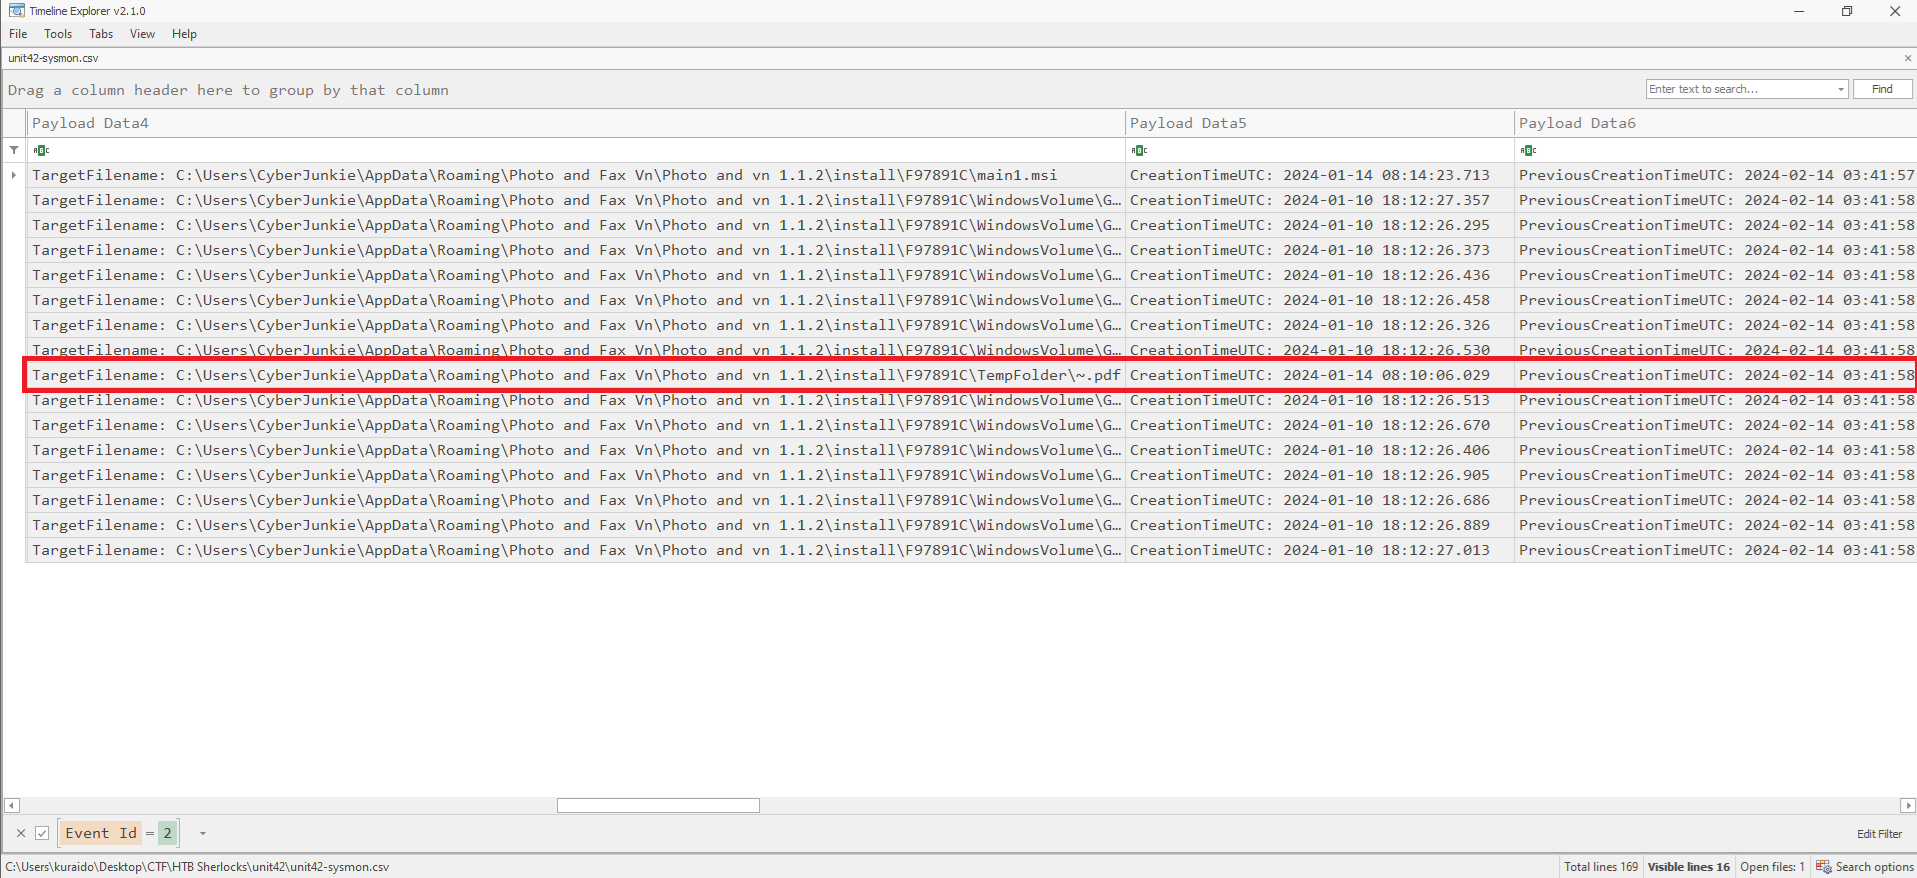Image resolution: width=1917 pixels, height=878 pixels.
Task: Click the ABC filter icon under Payload Data6
Action: coord(1528,151)
